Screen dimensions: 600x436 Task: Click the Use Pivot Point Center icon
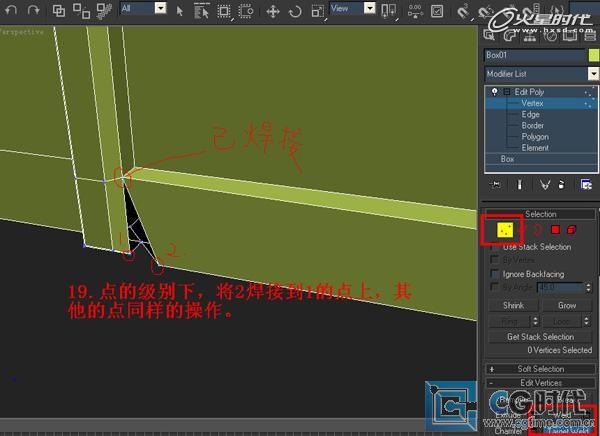[389, 11]
